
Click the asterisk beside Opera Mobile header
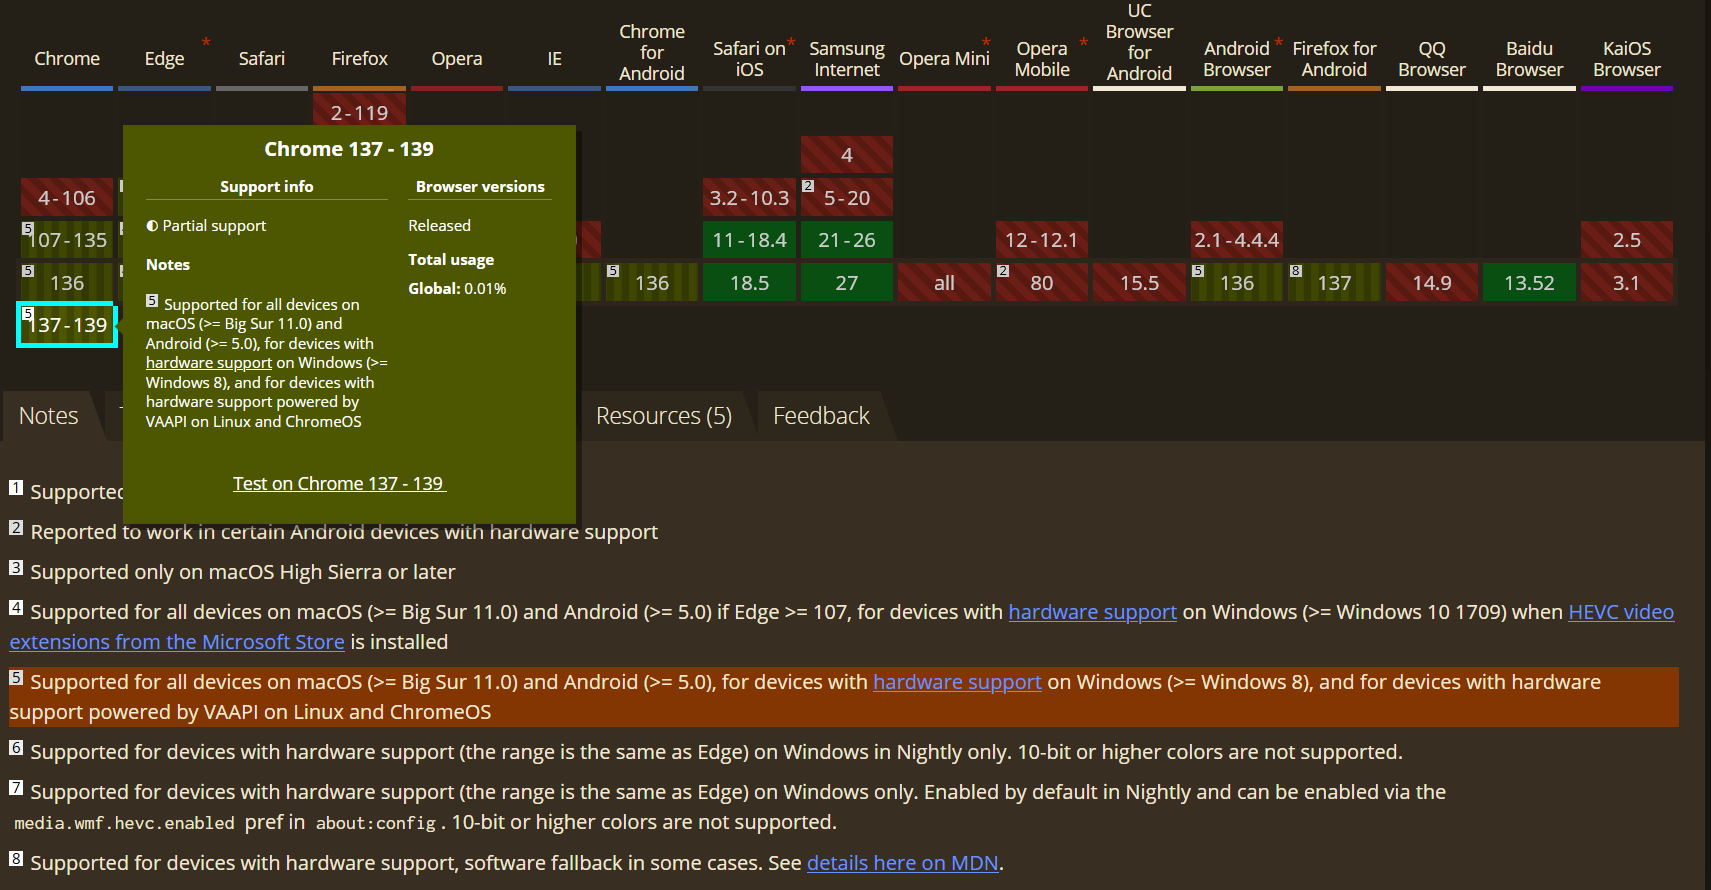(x=1083, y=42)
